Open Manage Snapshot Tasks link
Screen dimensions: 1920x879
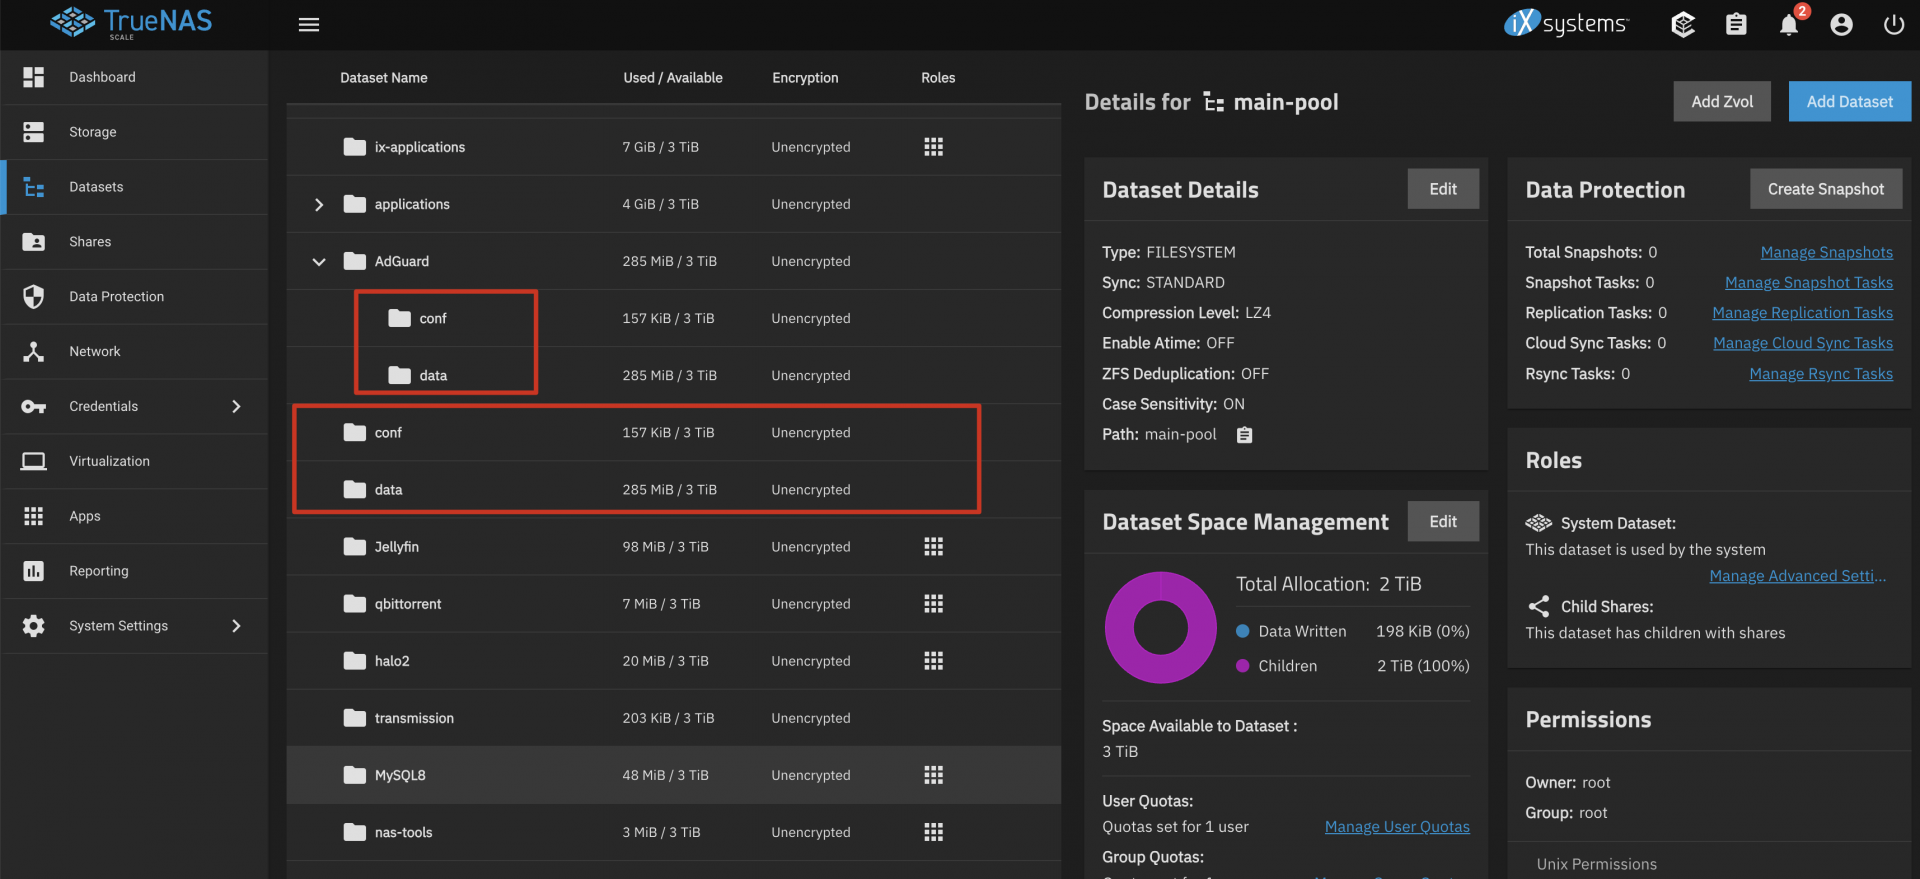click(1809, 283)
